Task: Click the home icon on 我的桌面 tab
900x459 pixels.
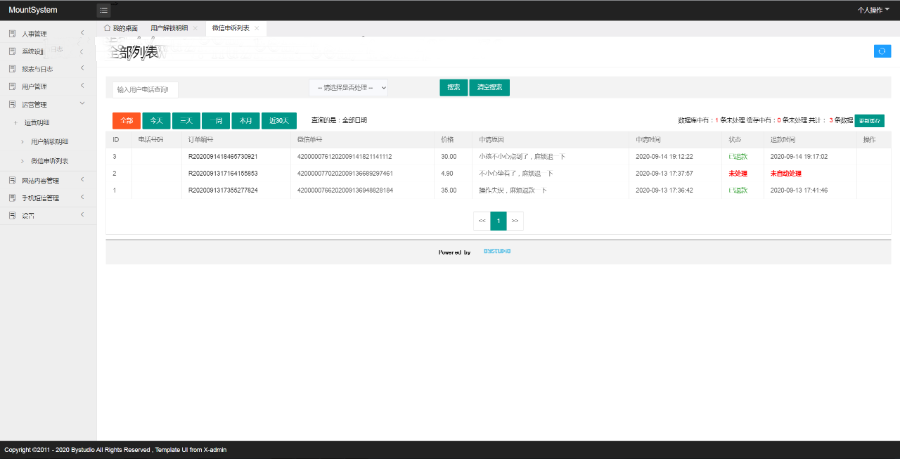Action: click(x=108, y=28)
